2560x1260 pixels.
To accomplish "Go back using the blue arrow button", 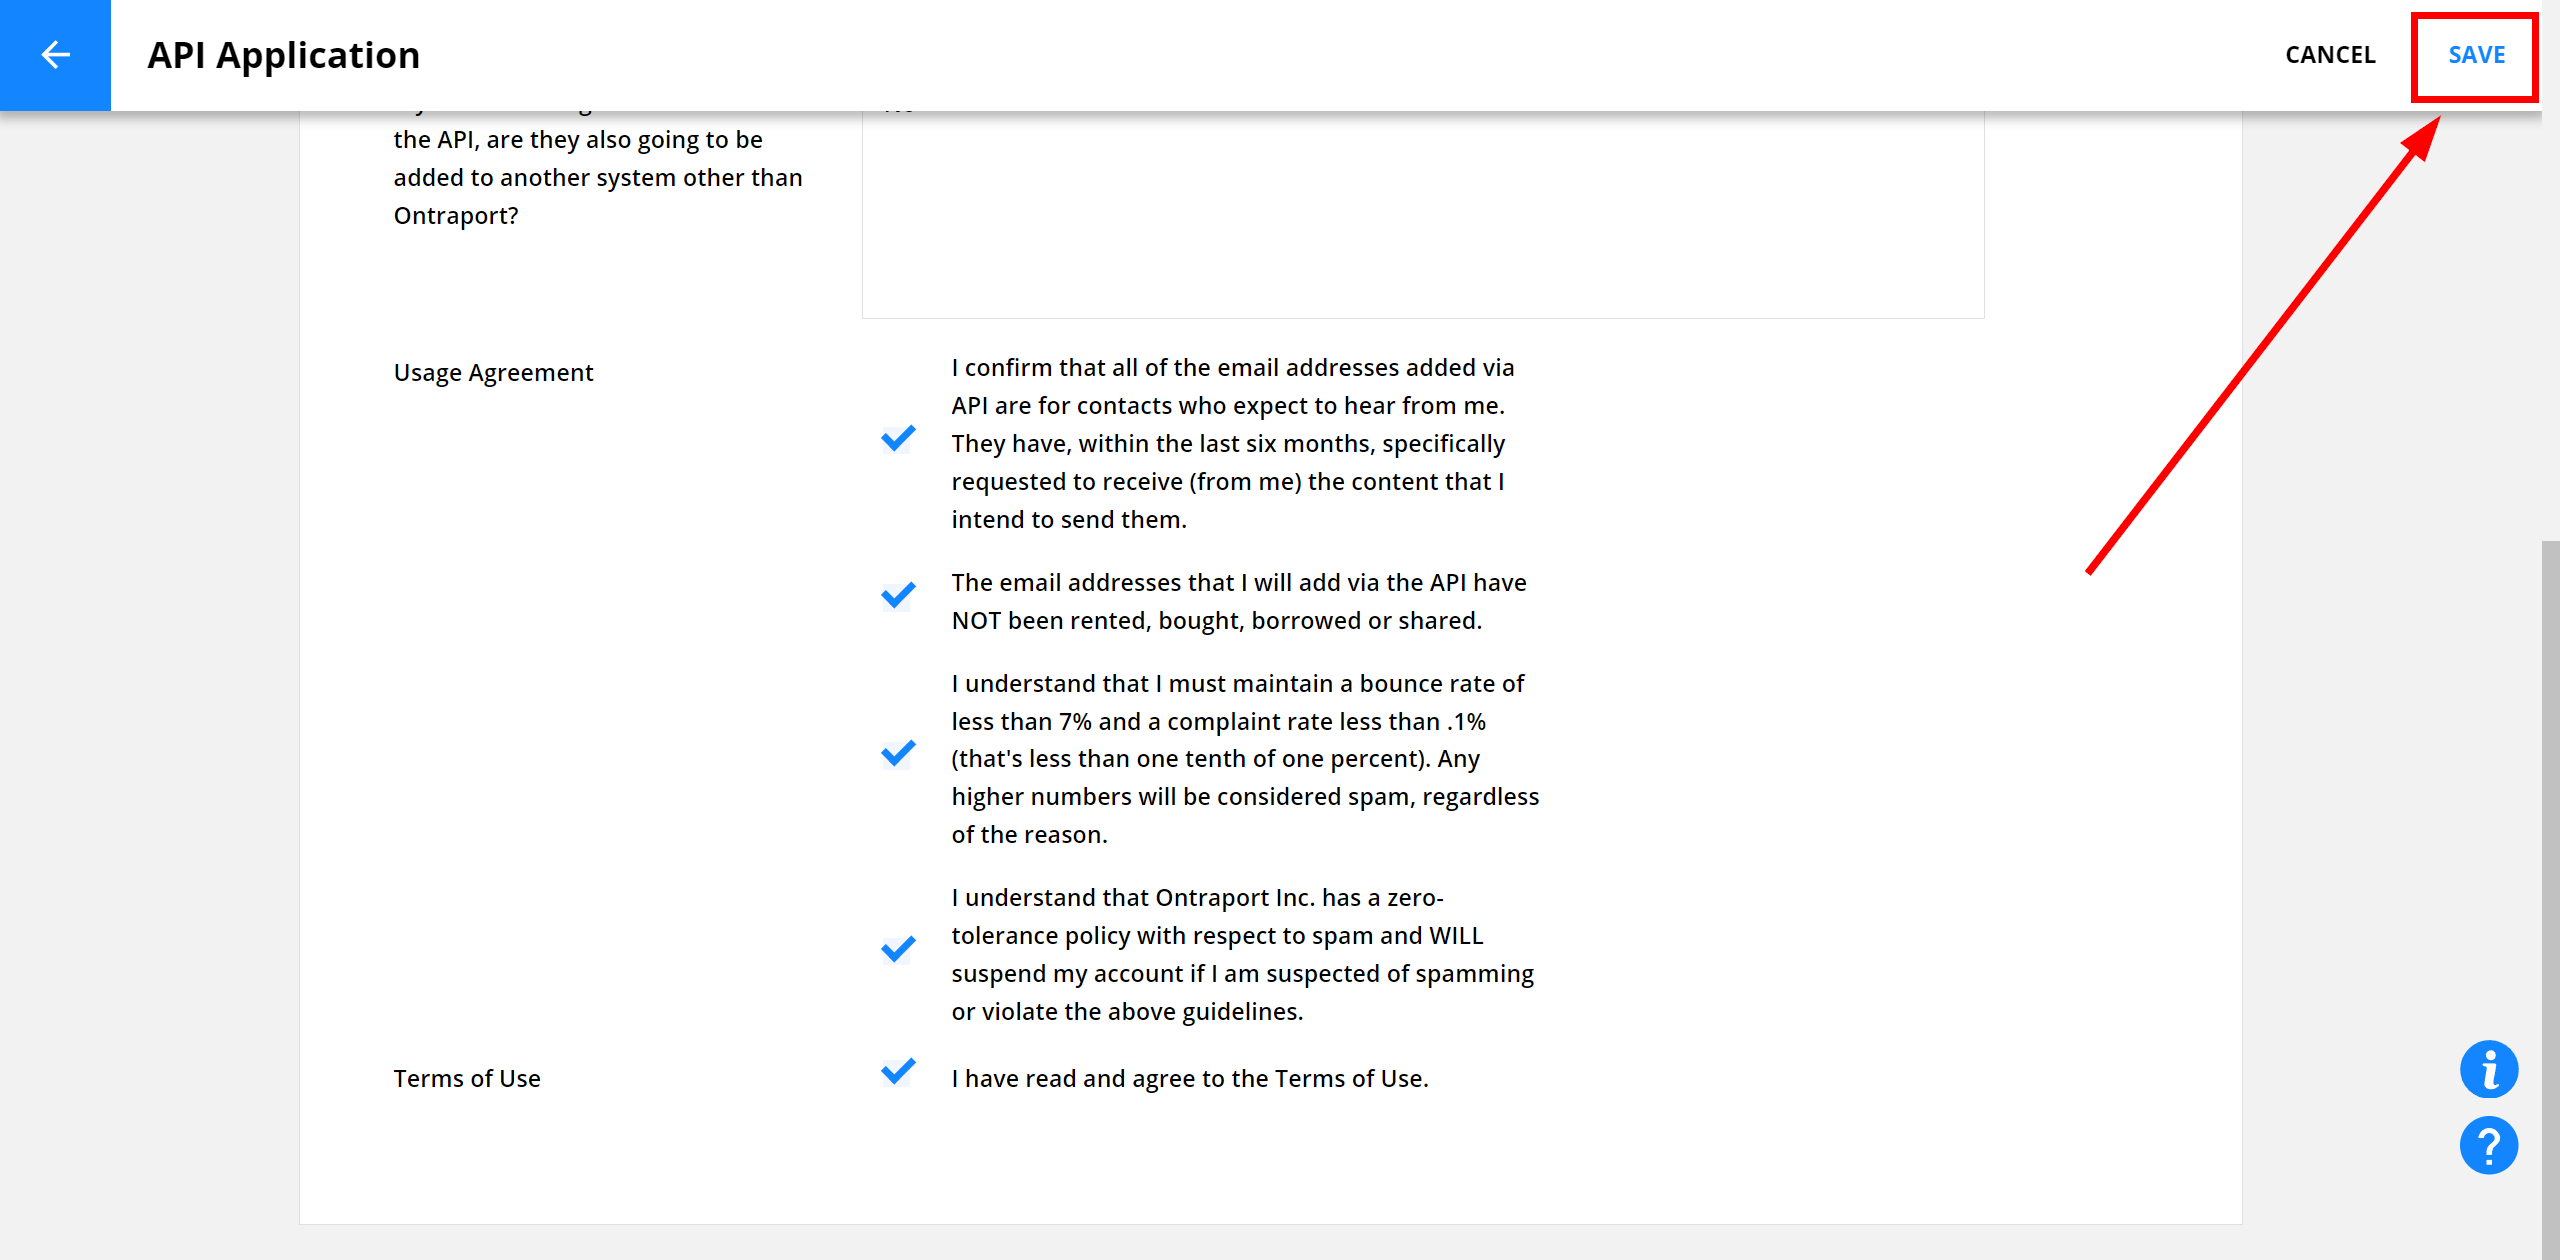I will click(55, 55).
